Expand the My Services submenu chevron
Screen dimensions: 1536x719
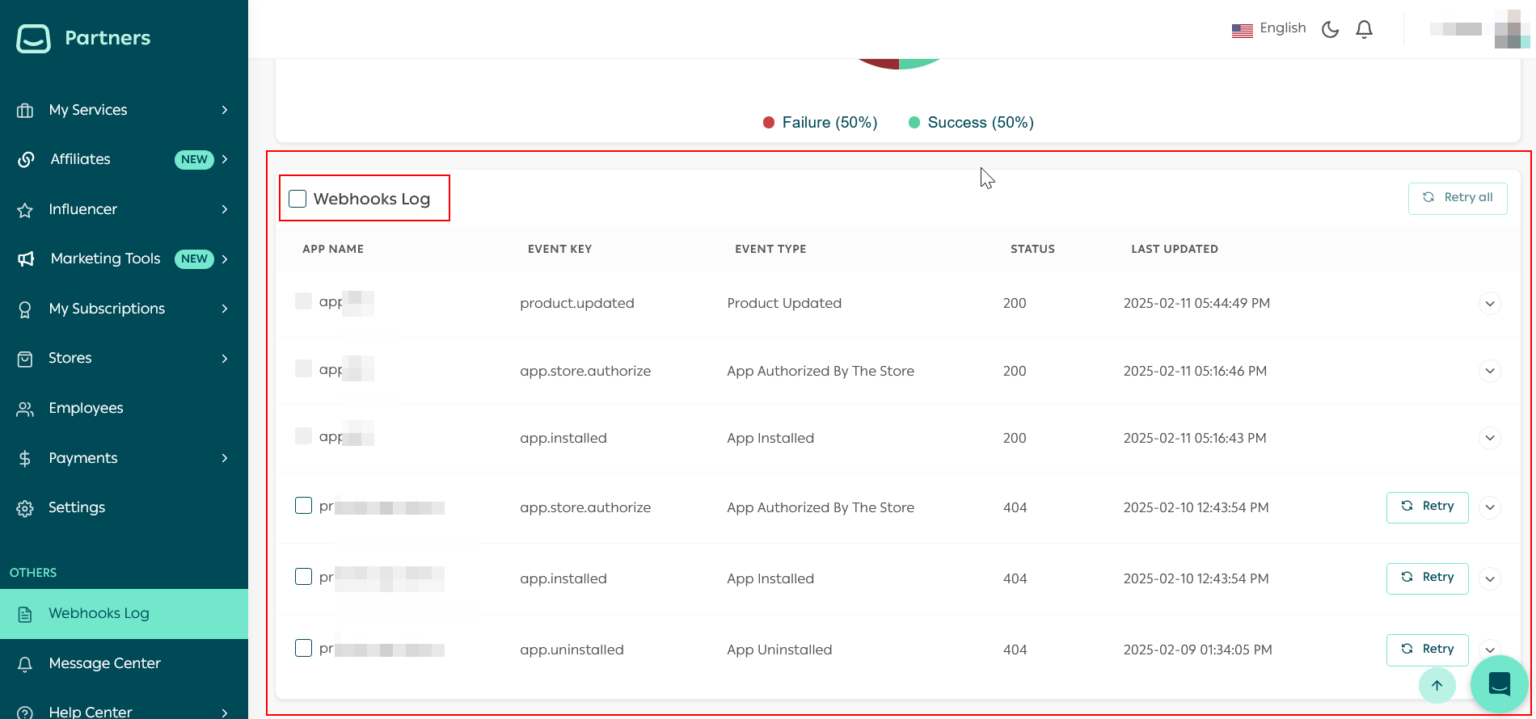[x=225, y=110]
